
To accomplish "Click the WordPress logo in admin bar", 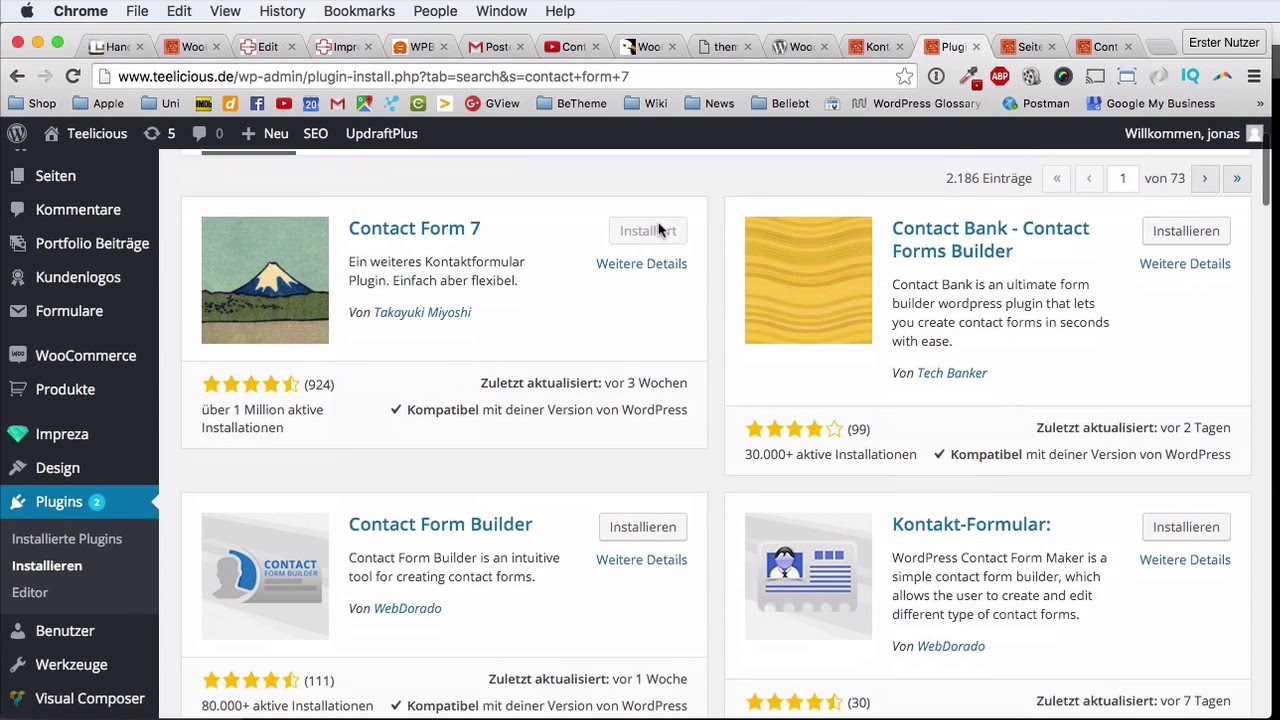I will pyautogui.click(x=16, y=133).
